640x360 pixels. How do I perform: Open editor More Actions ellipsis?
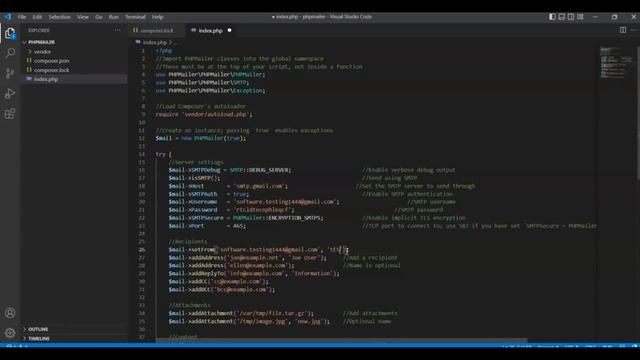click(633, 30)
